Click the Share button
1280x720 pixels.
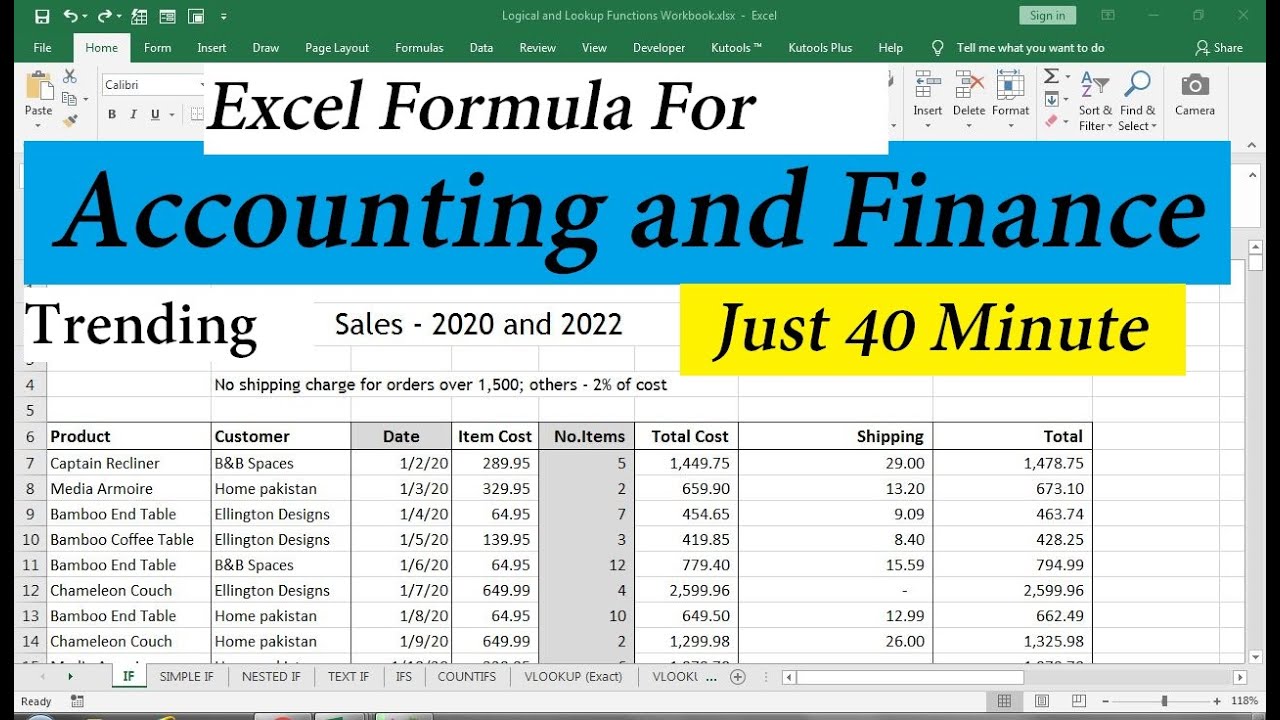1219,48
